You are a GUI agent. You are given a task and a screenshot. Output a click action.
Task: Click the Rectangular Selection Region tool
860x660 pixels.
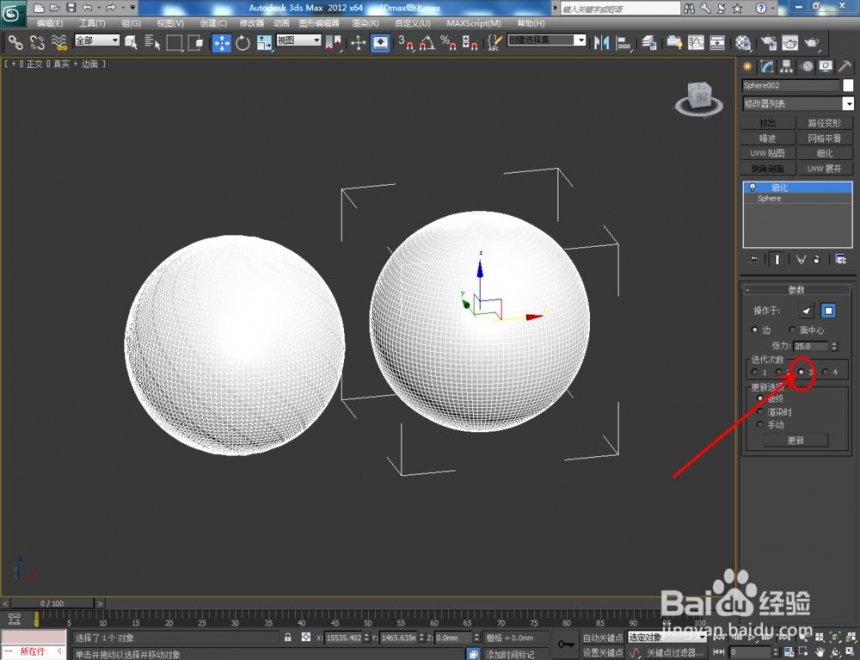tap(174, 42)
